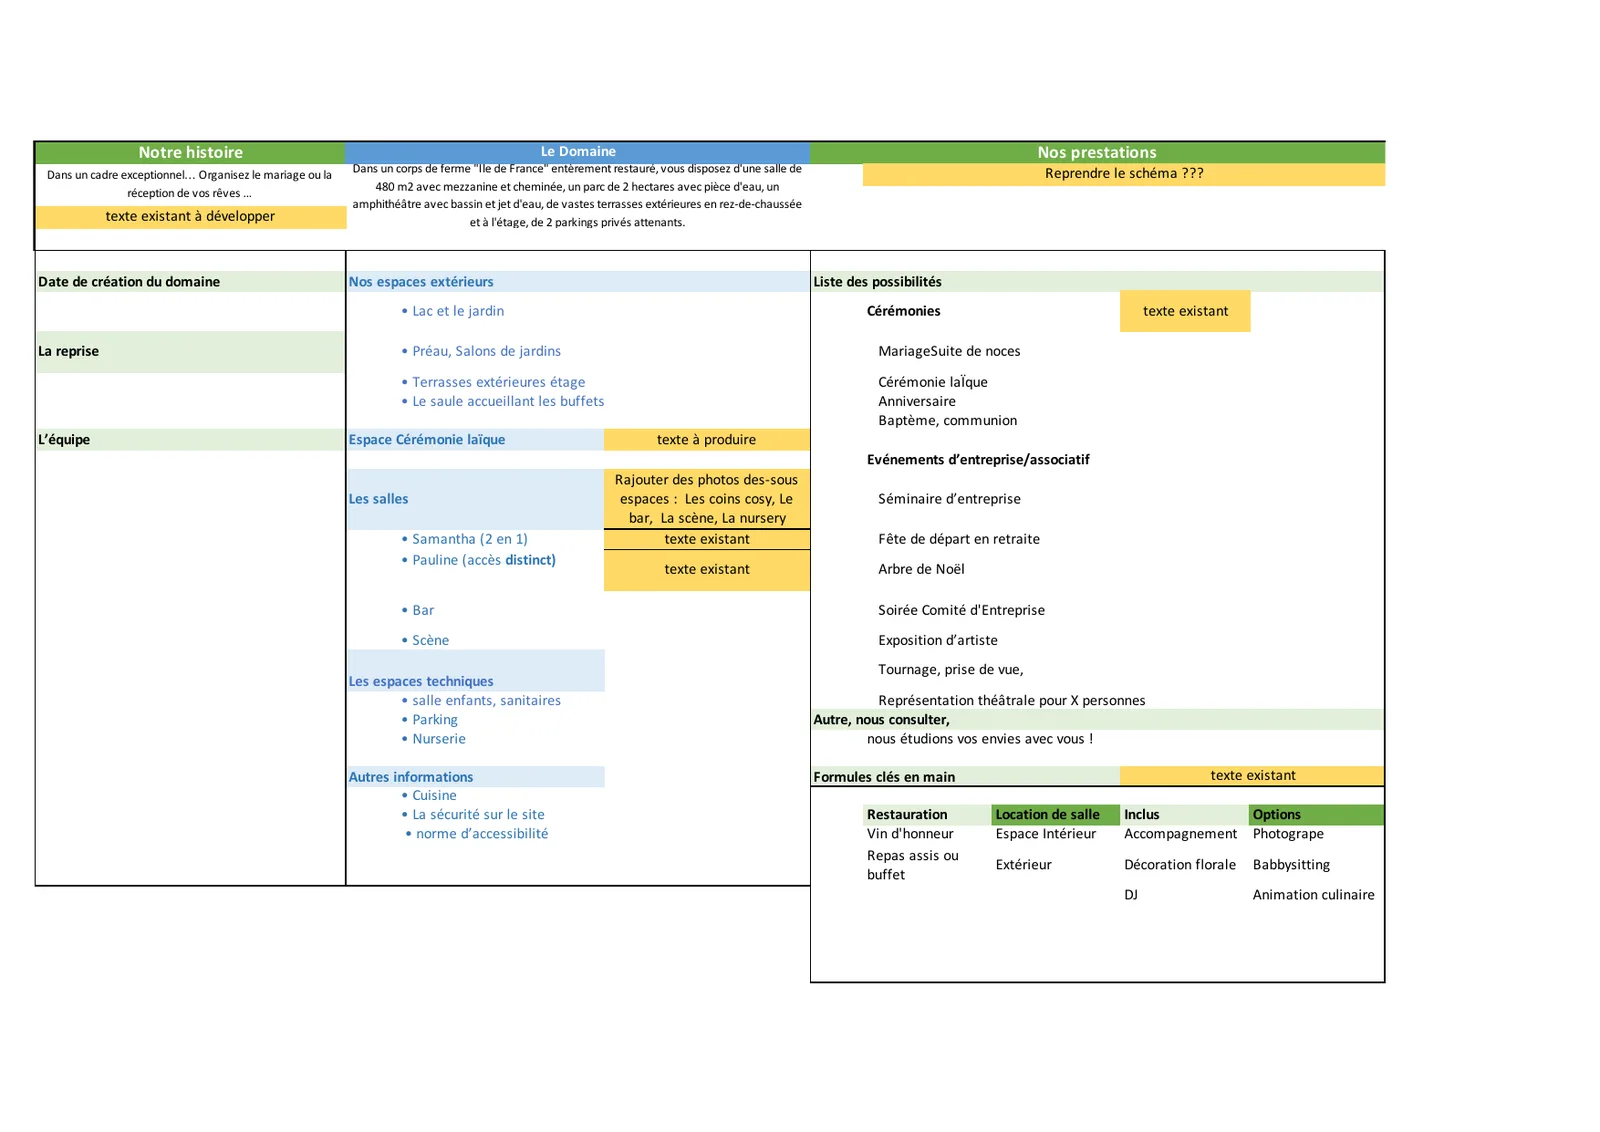Click 'Représentation théatrale pour X personnes'
The height and width of the screenshot is (1132, 1600).
(x=1012, y=701)
